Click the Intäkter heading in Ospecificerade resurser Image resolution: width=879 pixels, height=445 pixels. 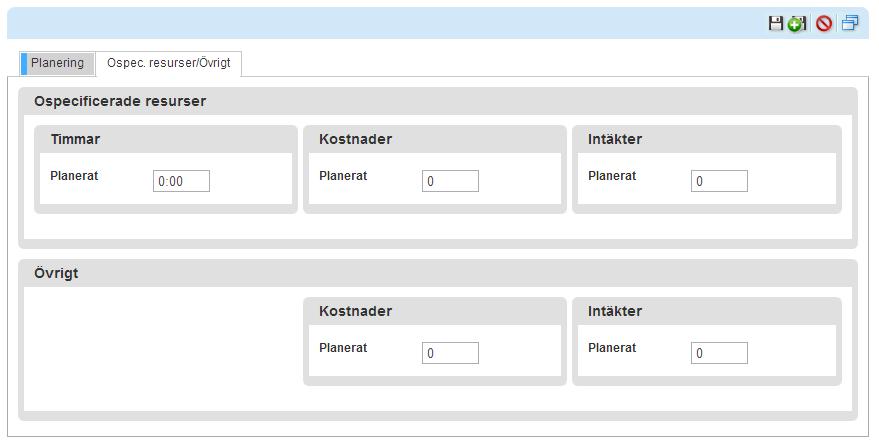coord(615,139)
